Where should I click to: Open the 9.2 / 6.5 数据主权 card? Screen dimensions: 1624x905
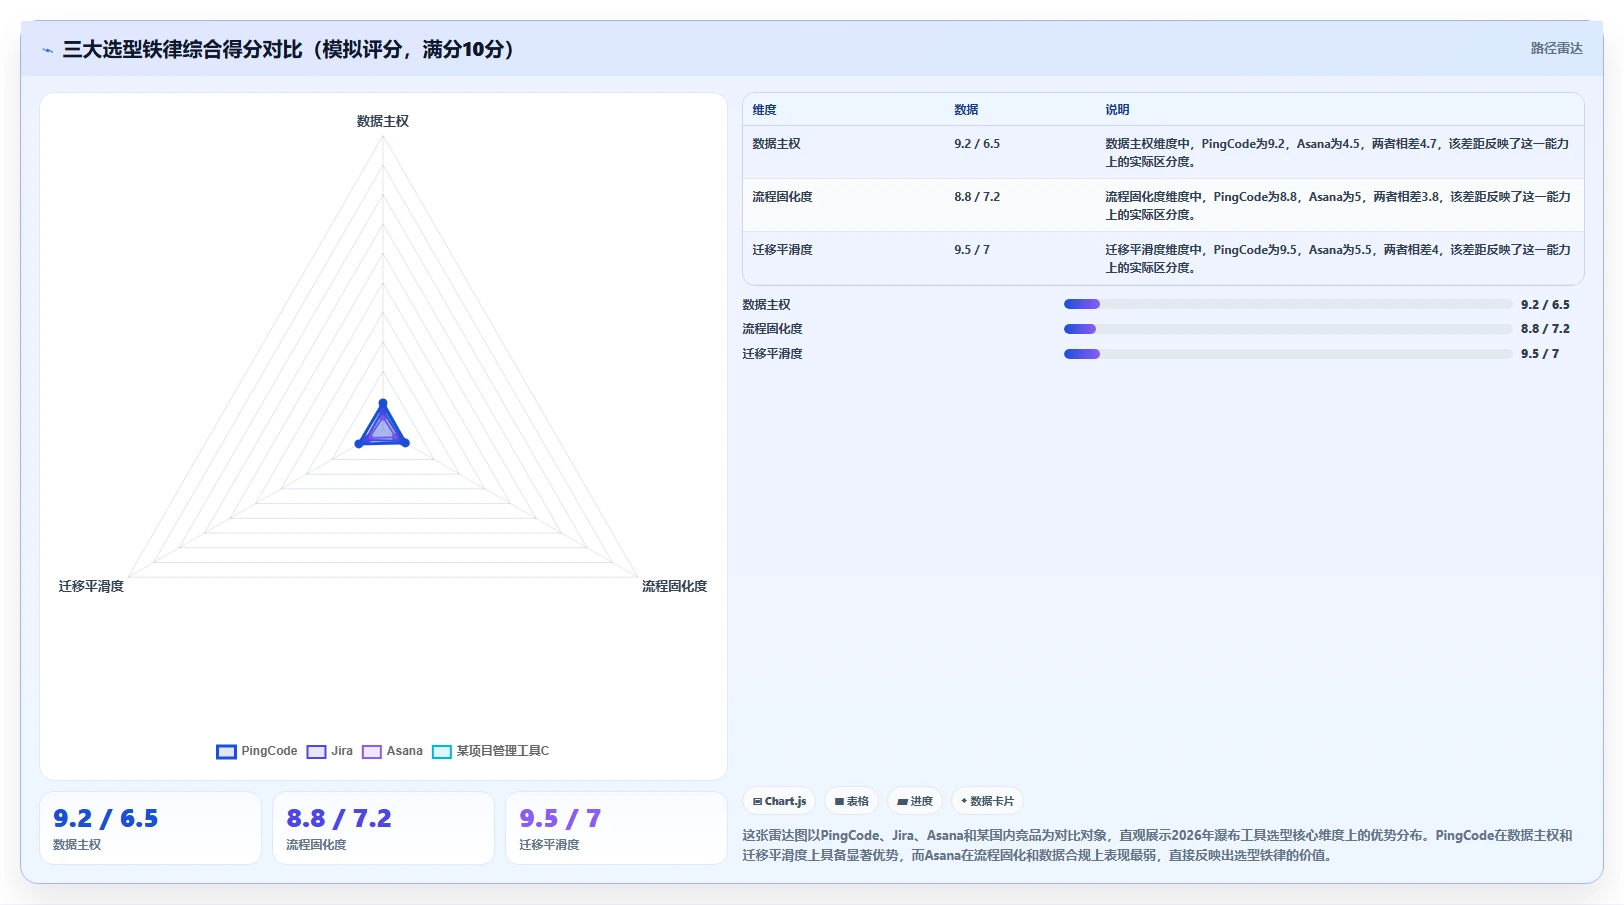(x=150, y=828)
